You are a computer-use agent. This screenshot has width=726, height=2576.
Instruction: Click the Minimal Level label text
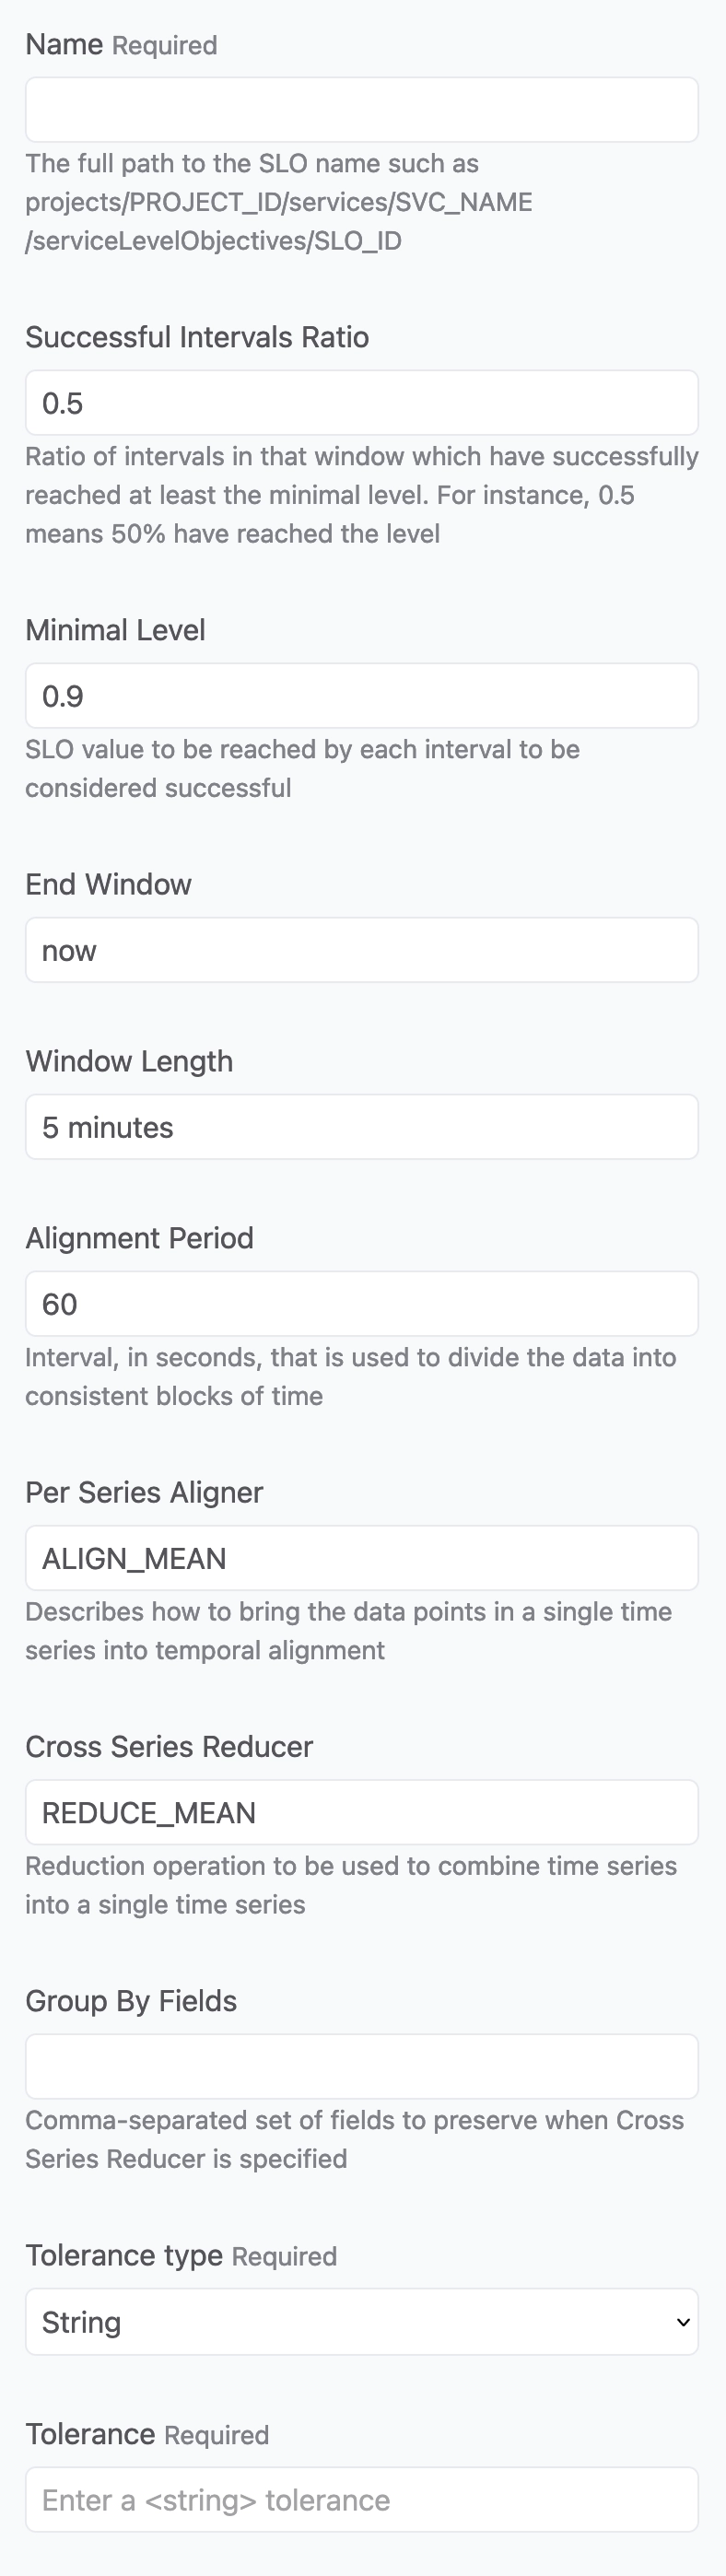(x=115, y=630)
